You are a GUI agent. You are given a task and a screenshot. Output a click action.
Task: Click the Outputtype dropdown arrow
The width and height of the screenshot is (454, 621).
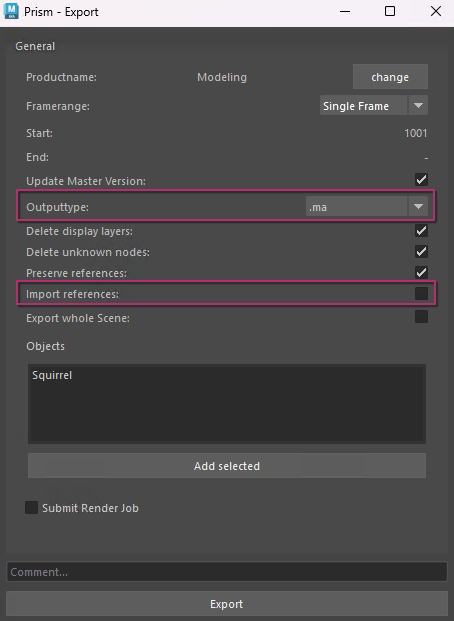[x=418, y=207]
